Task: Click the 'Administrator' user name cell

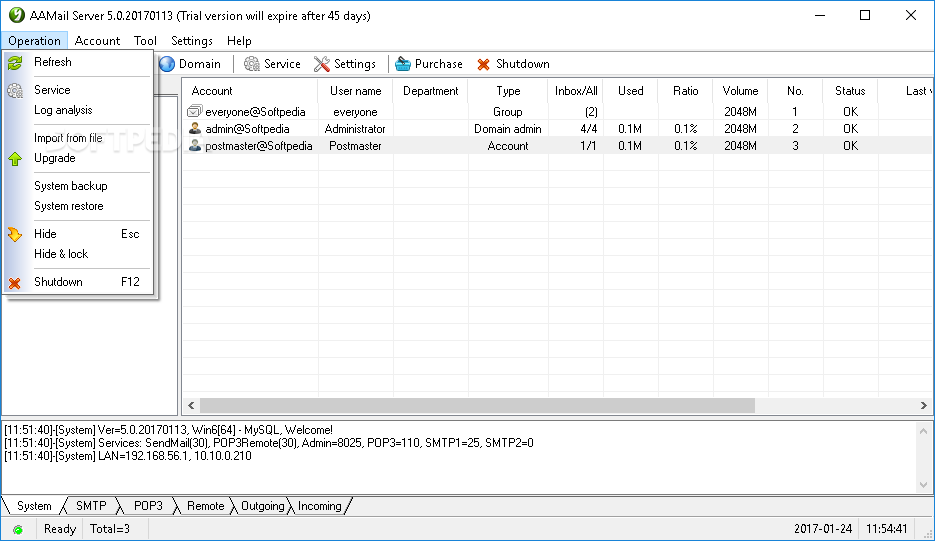Action: tap(355, 128)
